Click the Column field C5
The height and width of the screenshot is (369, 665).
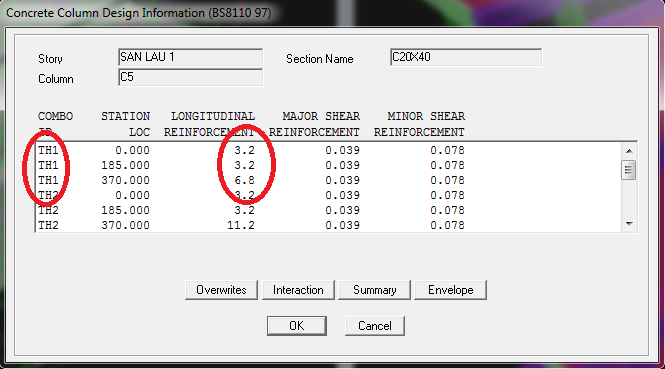point(190,77)
